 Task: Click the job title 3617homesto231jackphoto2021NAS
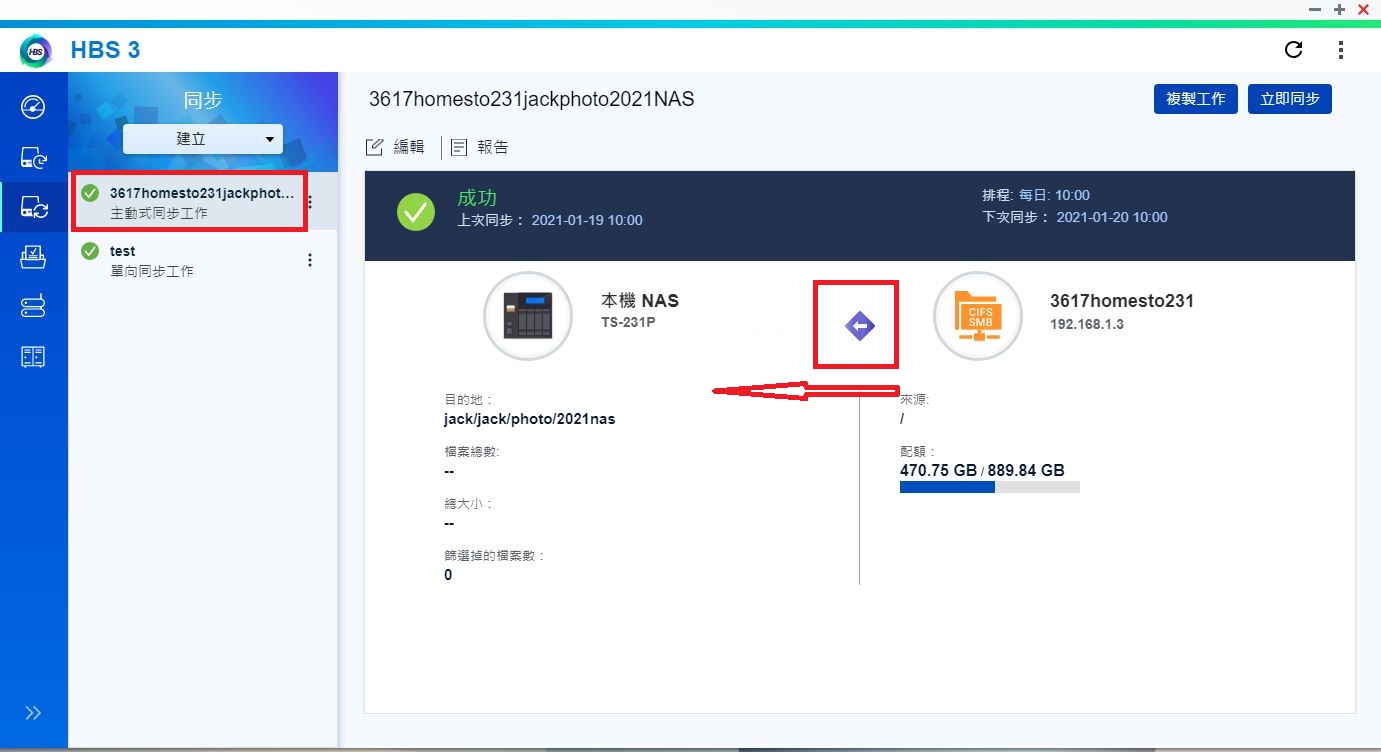(x=531, y=99)
